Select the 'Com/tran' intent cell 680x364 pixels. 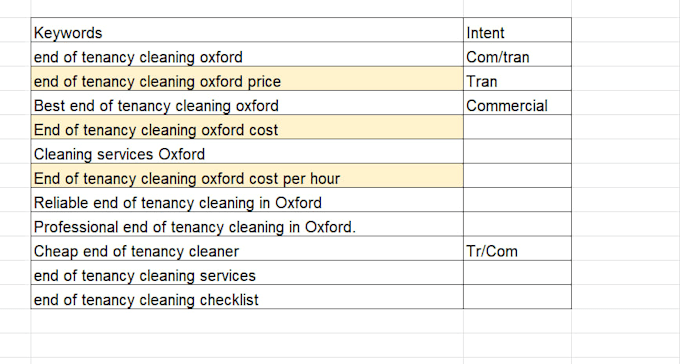[517, 54]
